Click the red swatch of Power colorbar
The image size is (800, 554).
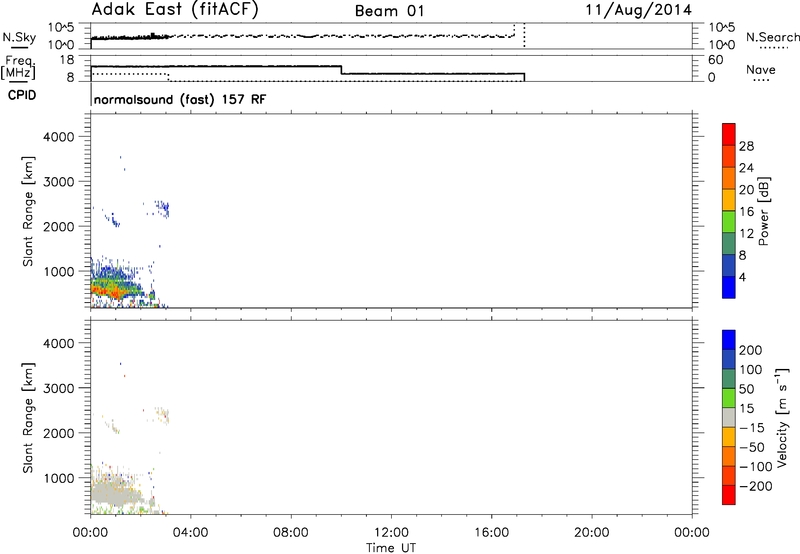[x=729, y=134]
